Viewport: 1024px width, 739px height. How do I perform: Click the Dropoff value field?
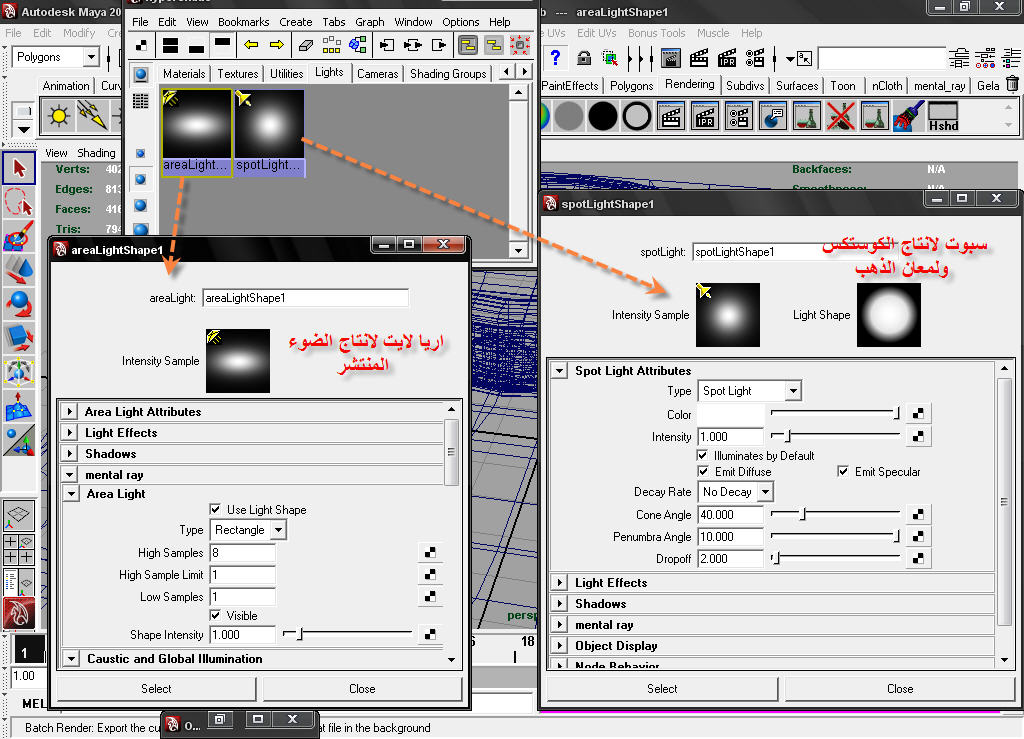pos(730,559)
